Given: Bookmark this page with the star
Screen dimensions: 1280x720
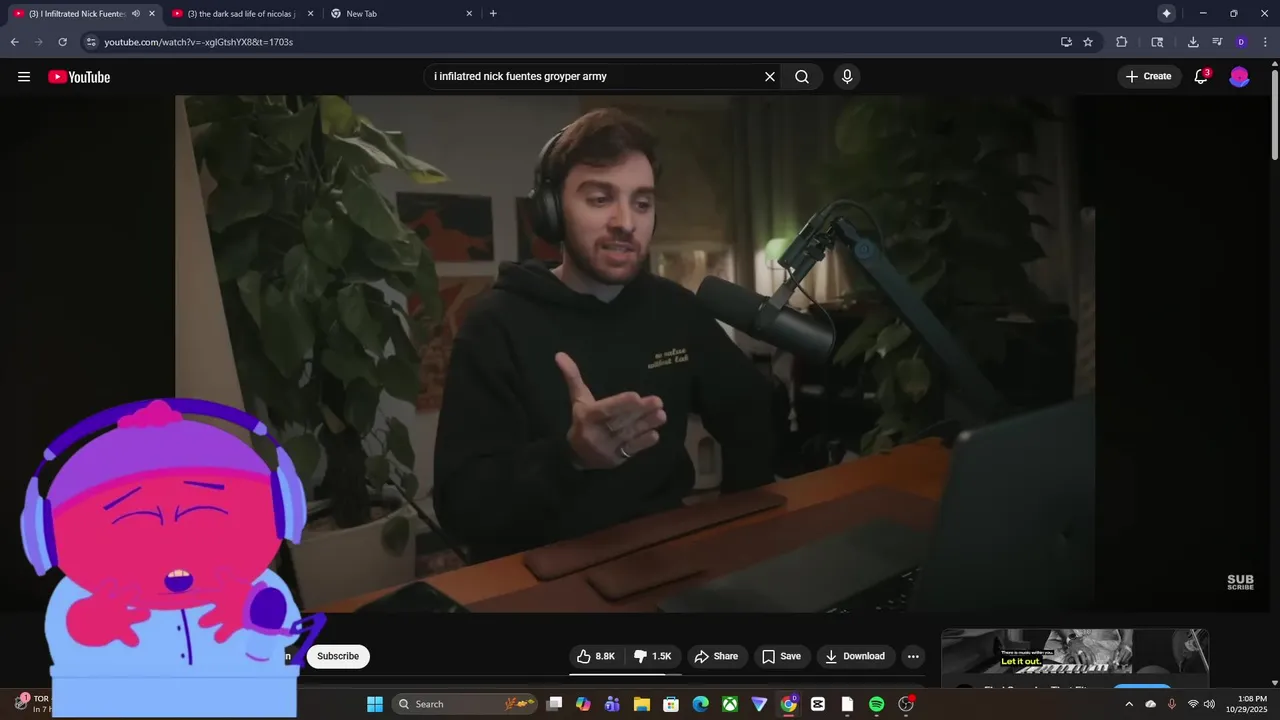Looking at the screenshot, I should point(1088,42).
